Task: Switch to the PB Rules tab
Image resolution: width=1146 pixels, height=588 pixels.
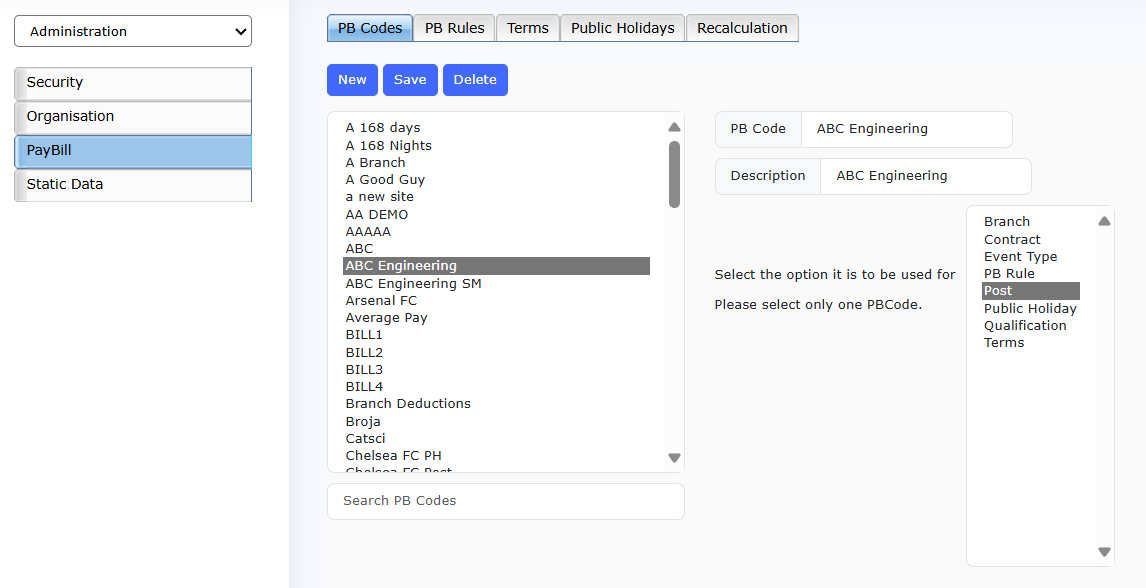Action: pos(454,28)
